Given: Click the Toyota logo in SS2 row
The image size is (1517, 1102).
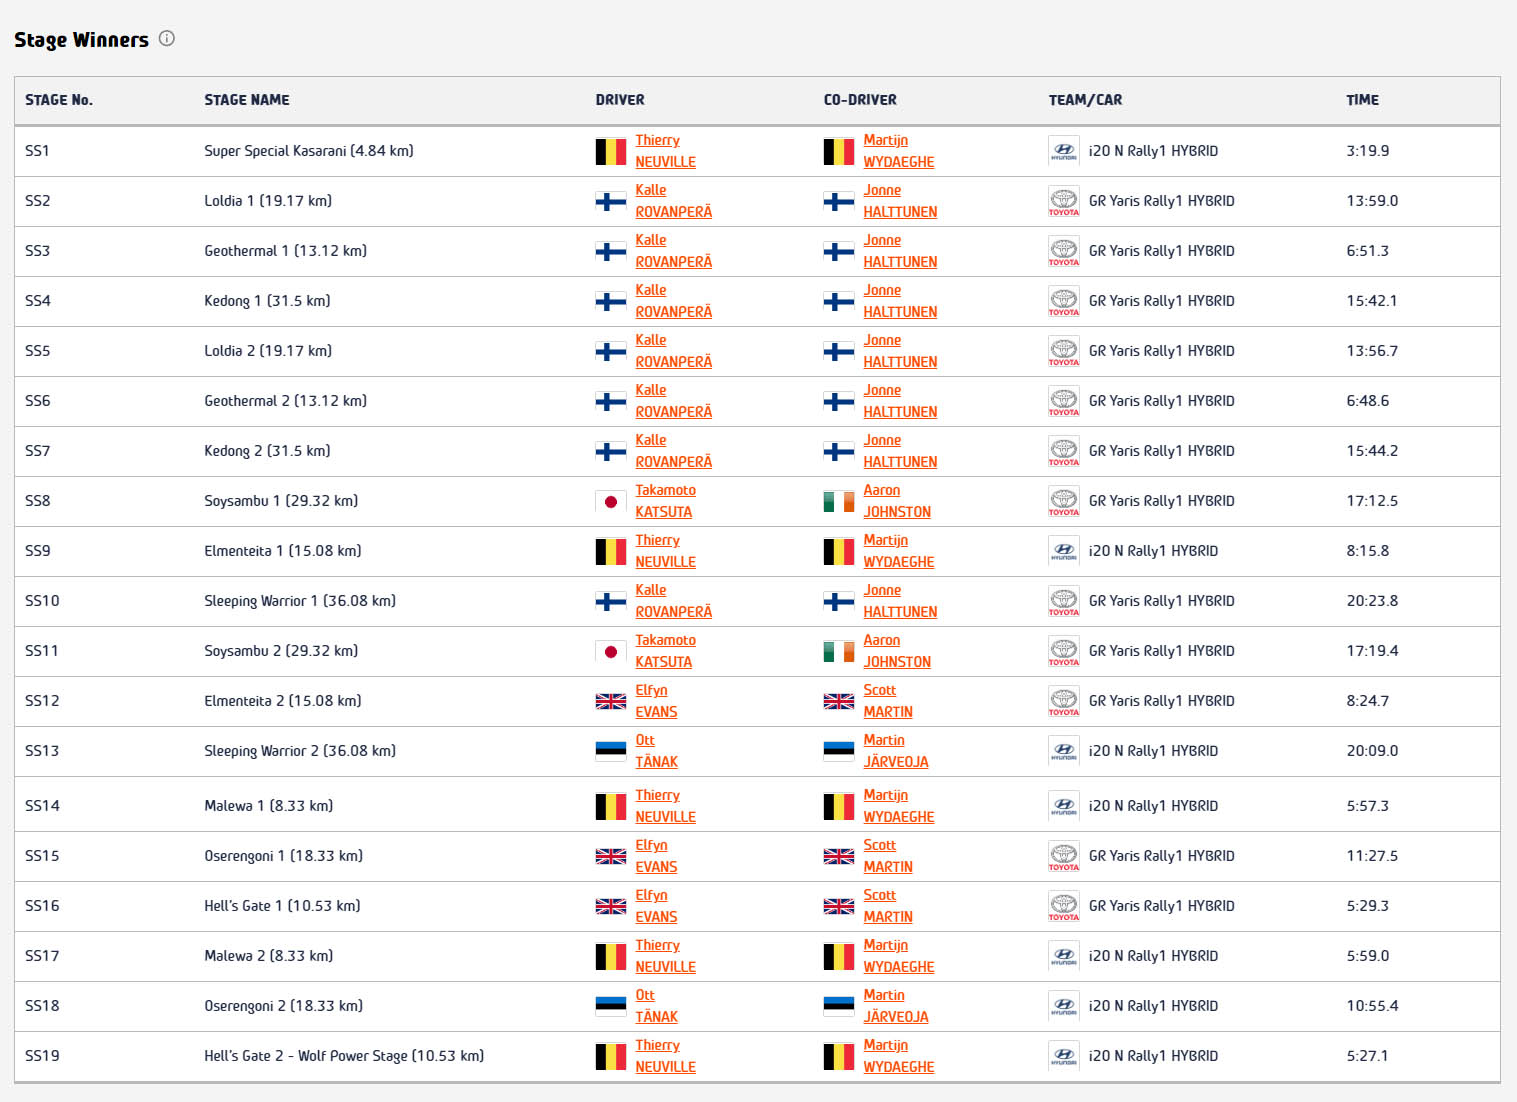Looking at the screenshot, I should pyautogui.click(x=1063, y=201).
